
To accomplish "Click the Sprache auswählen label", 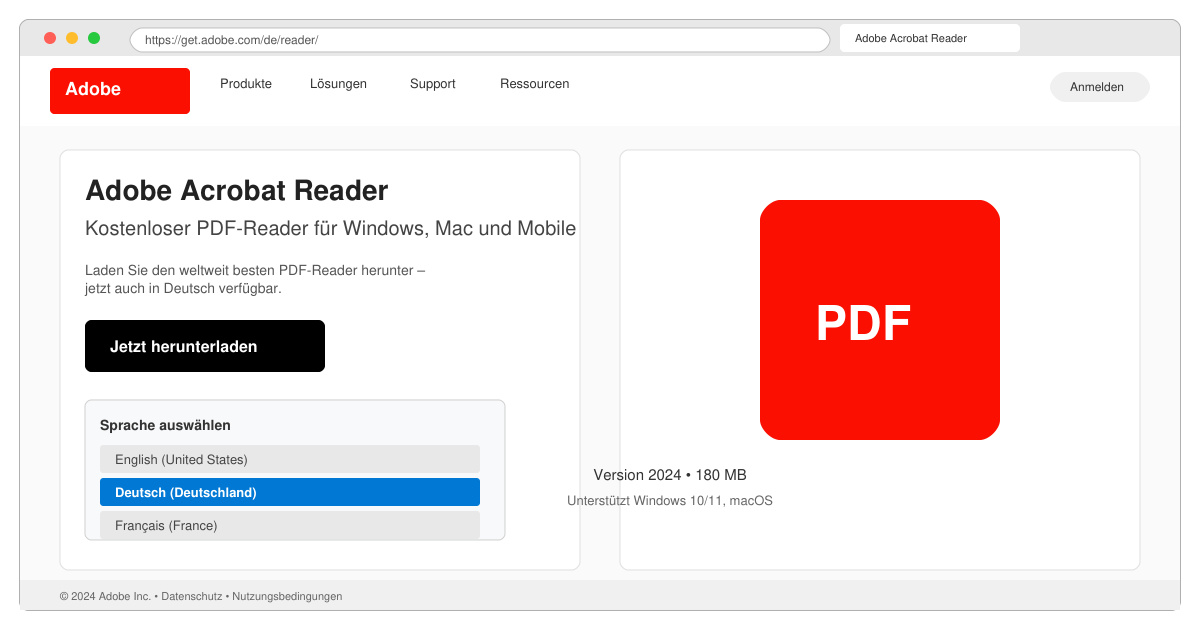I will (x=165, y=425).
